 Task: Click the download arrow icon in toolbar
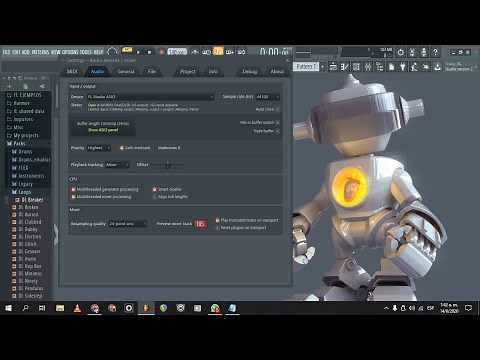pos(437,67)
